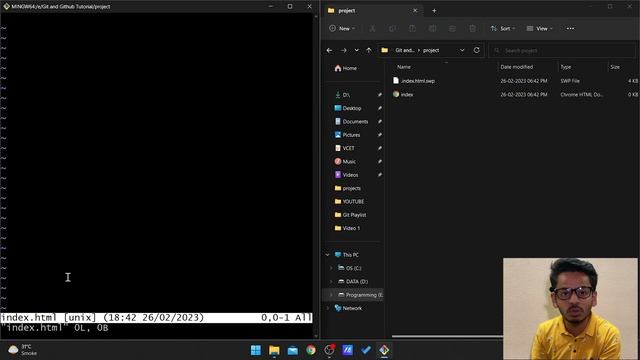Refresh the project folder view
The width and height of the screenshot is (640, 360).
point(476,50)
